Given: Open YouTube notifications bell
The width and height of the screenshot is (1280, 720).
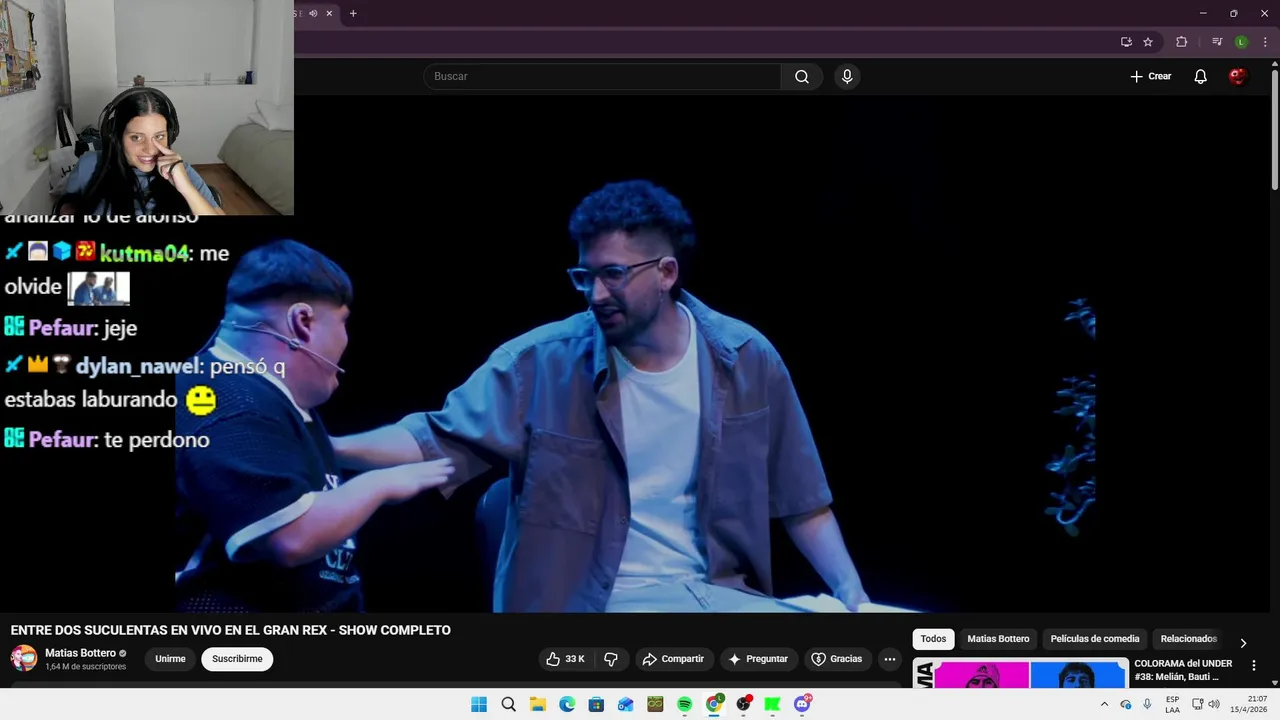Looking at the screenshot, I should point(1201,77).
